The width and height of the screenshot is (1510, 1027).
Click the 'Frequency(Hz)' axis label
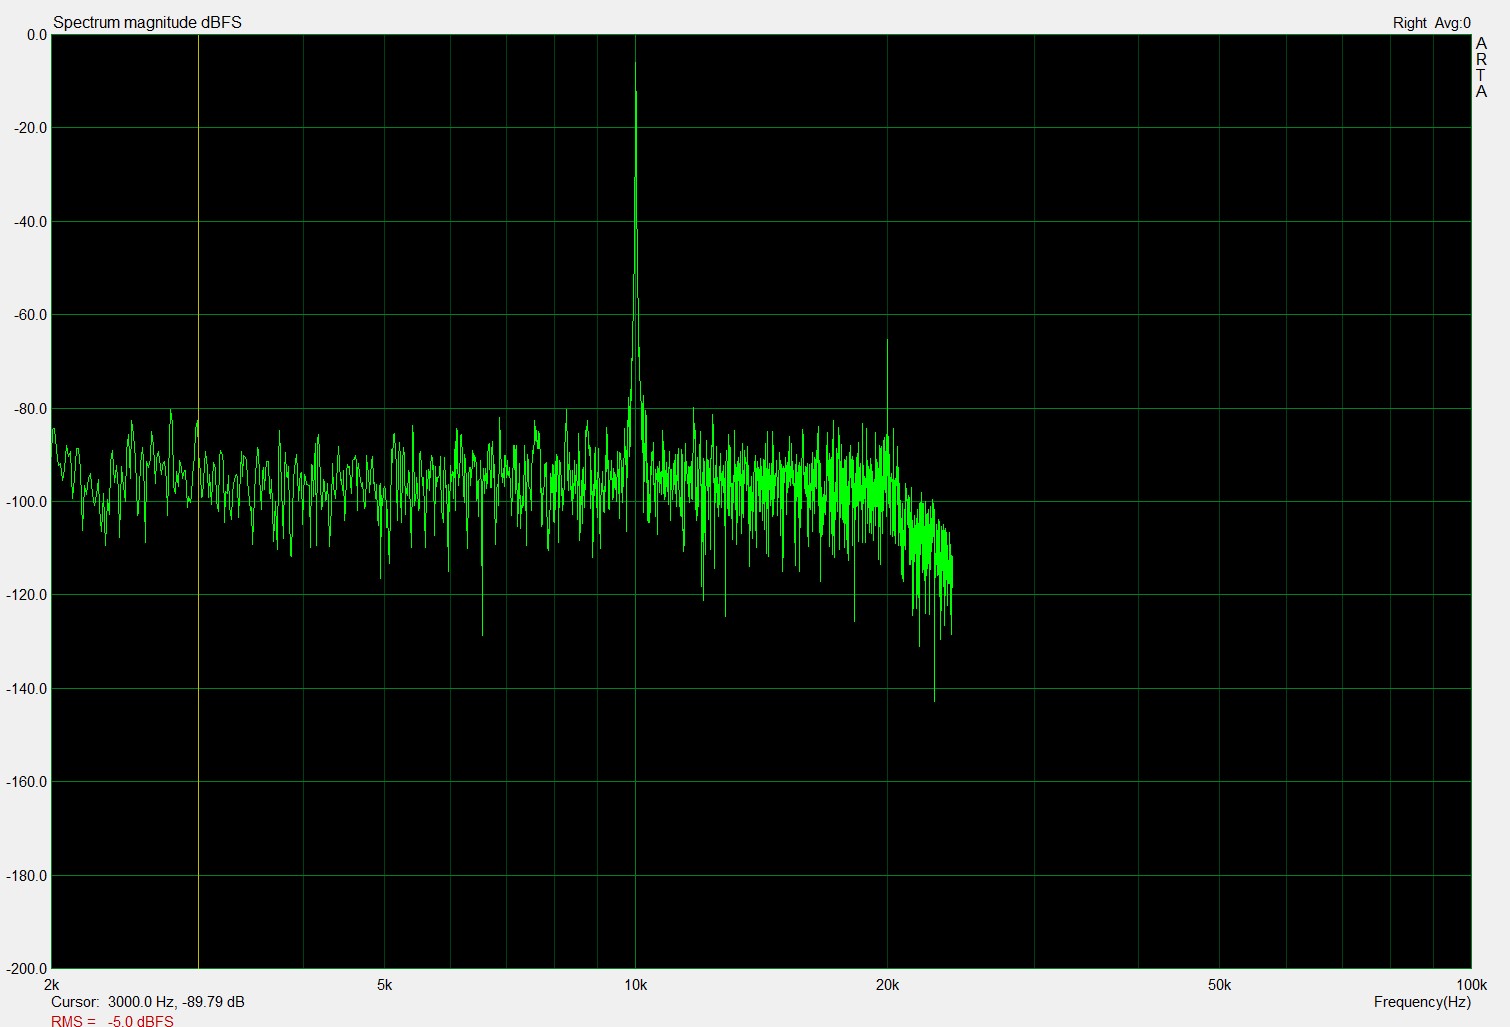(1422, 1001)
